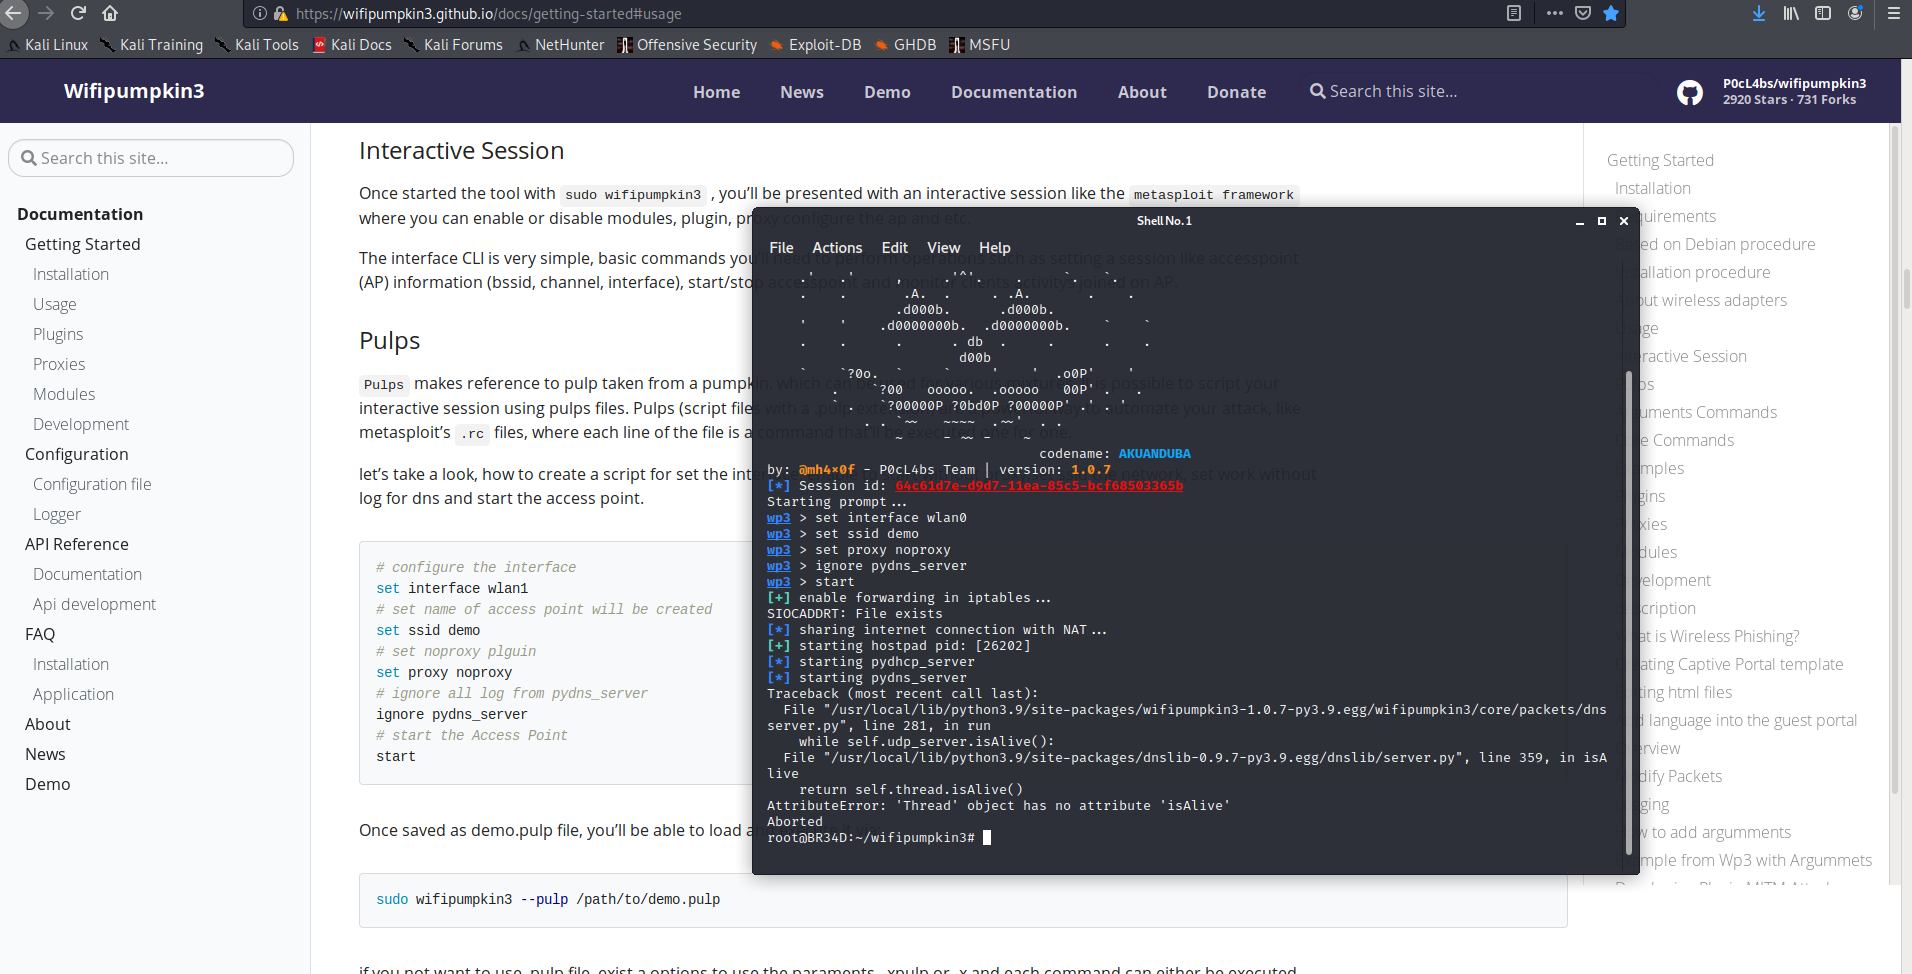1912x974 pixels.
Task: Click the GitHub logo icon in site header
Action: pyautogui.click(x=1690, y=92)
